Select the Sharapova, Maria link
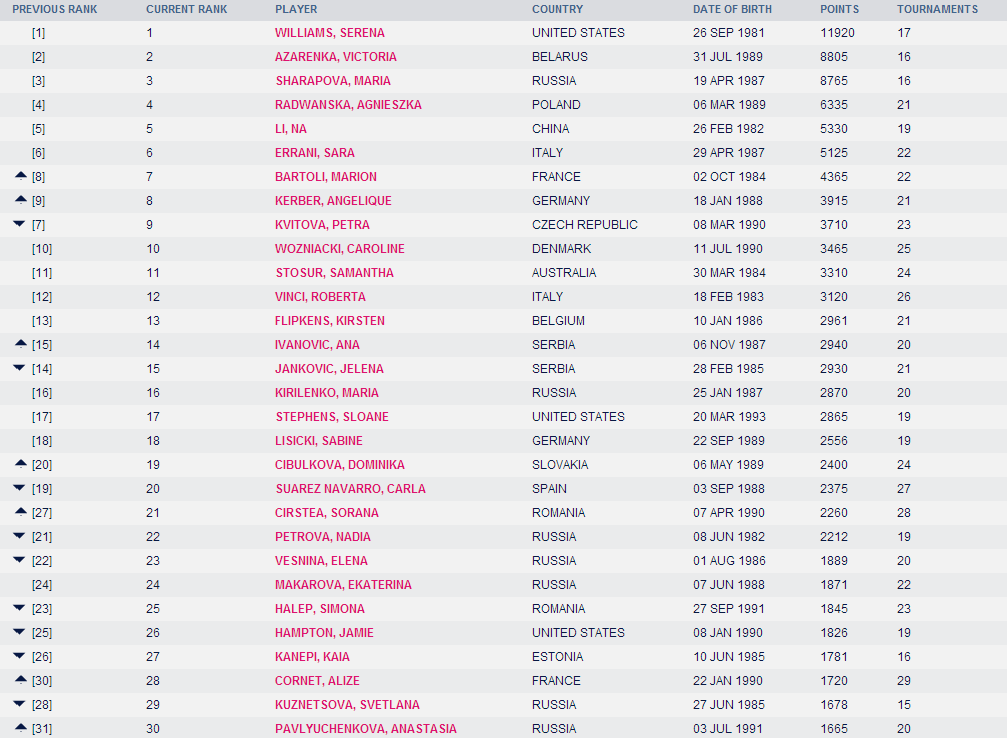 tap(333, 81)
